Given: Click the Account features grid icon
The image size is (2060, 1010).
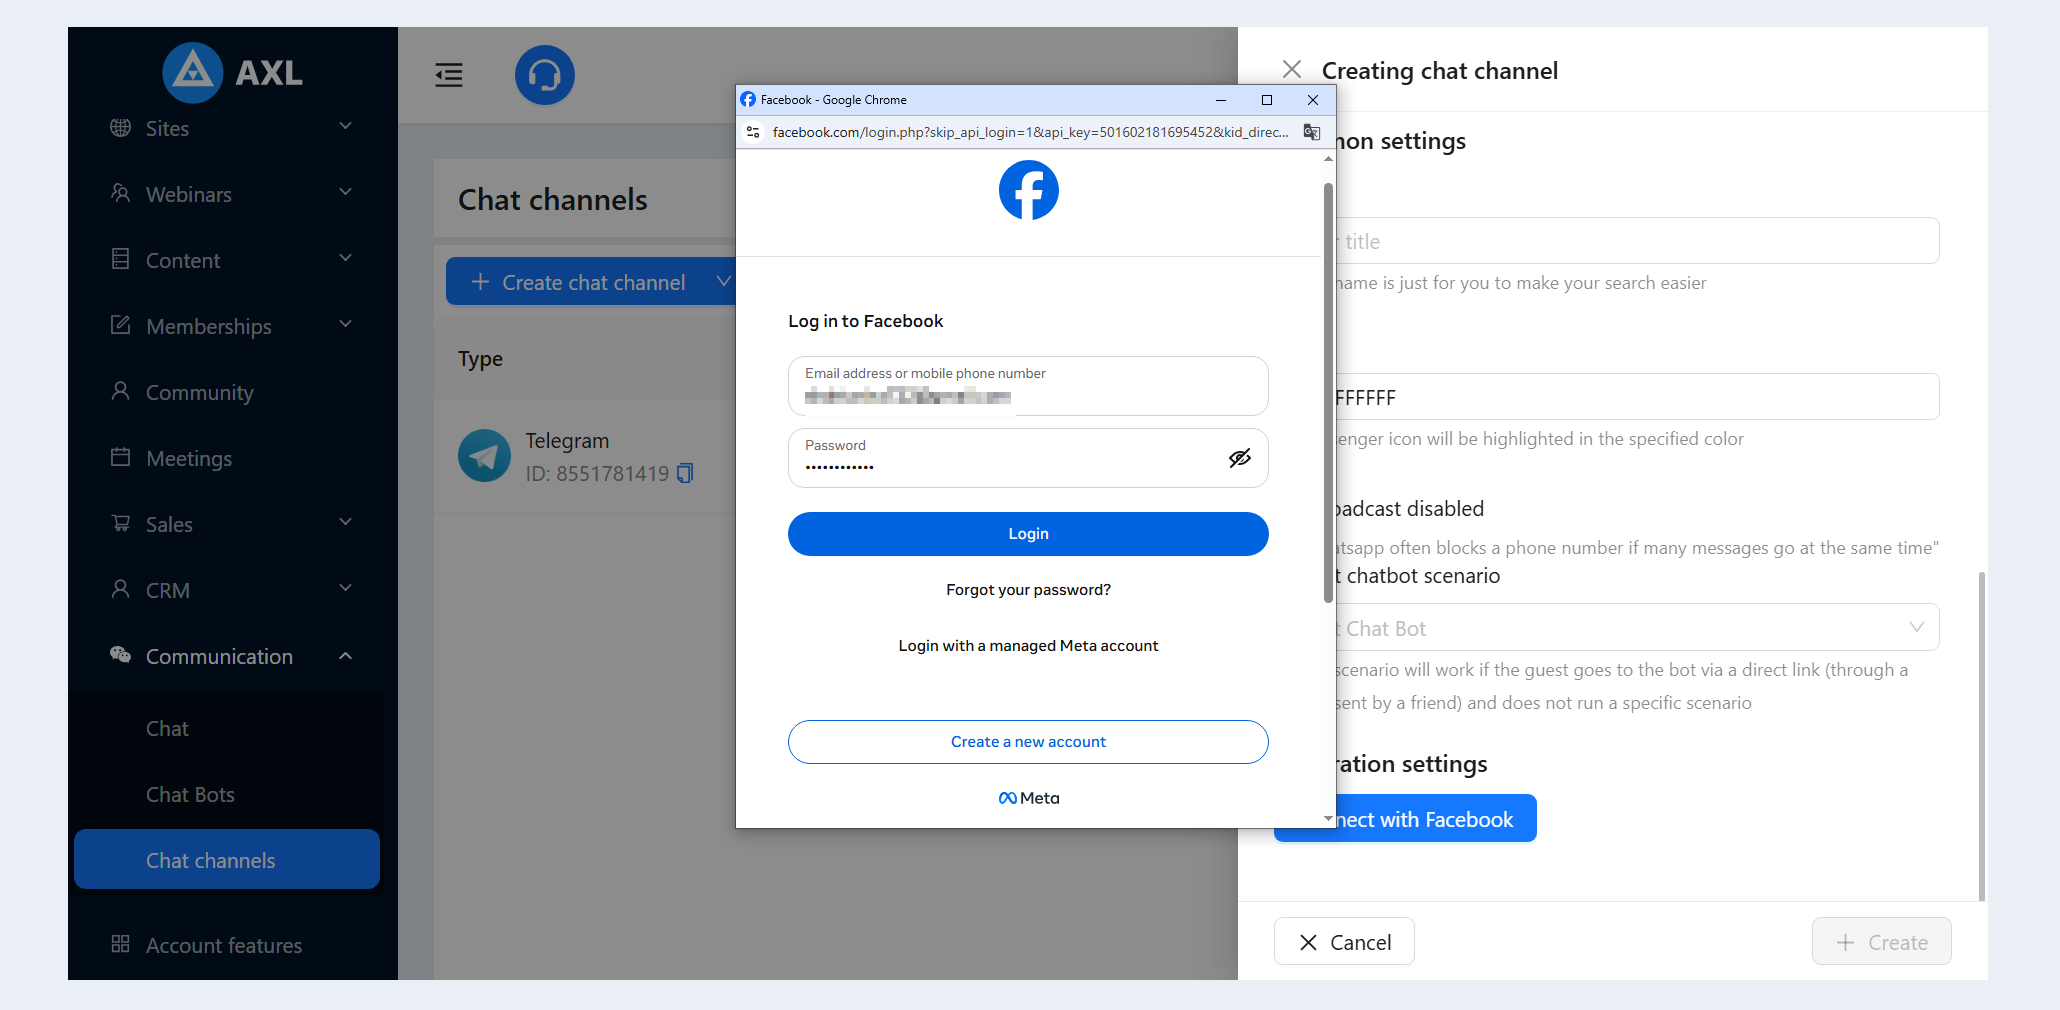Looking at the screenshot, I should pyautogui.click(x=121, y=945).
